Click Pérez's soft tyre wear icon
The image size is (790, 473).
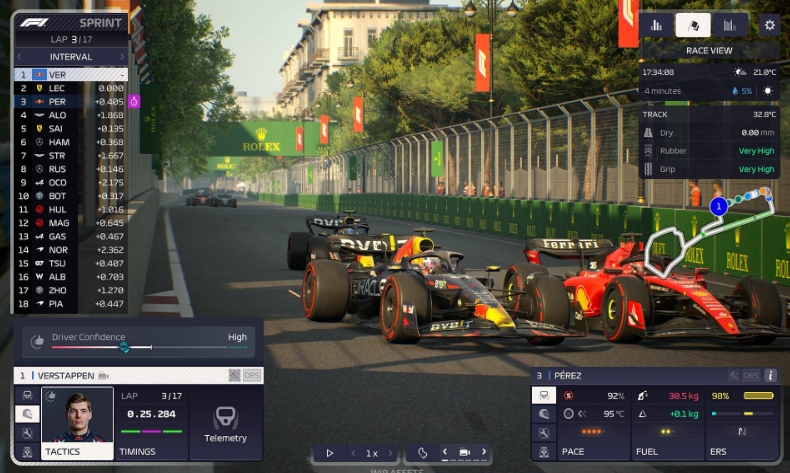pyautogui.click(x=568, y=396)
